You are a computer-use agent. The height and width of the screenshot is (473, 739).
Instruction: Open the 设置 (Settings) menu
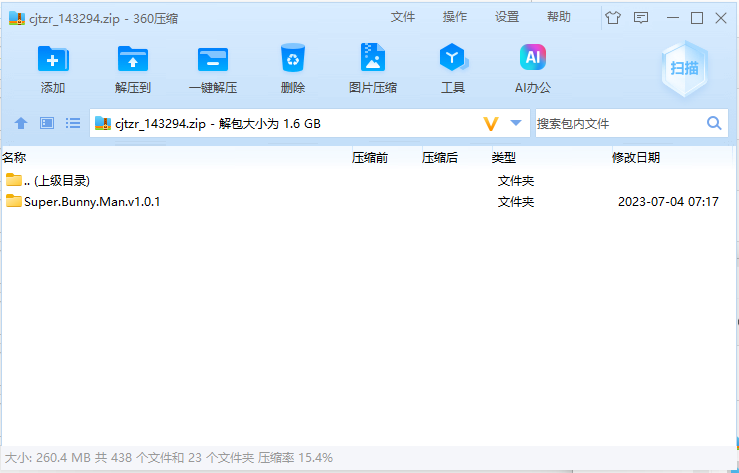coord(507,17)
